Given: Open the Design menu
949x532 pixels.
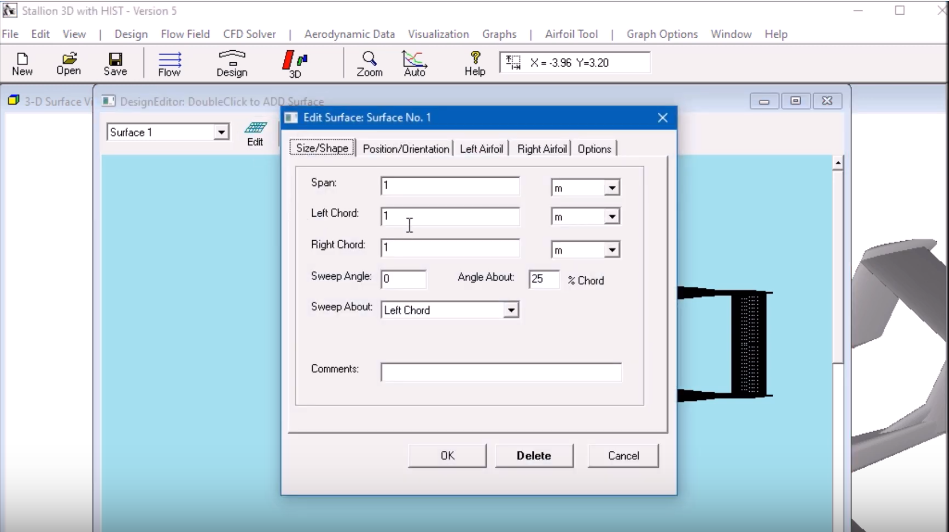Looking at the screenshot, I should pos(131,34).
